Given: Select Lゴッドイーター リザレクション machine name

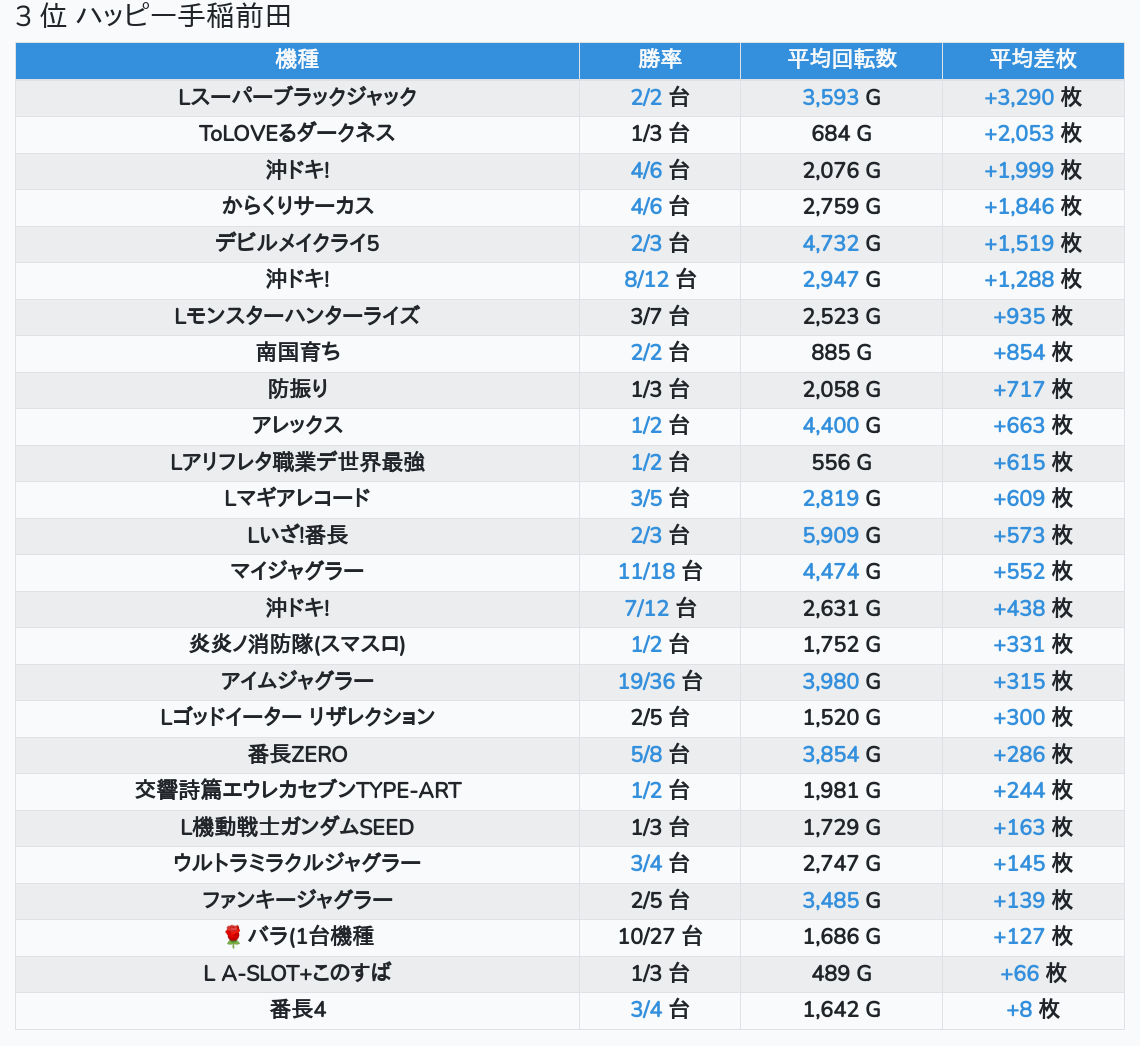Looking at the screenshot, I should 297,717.
